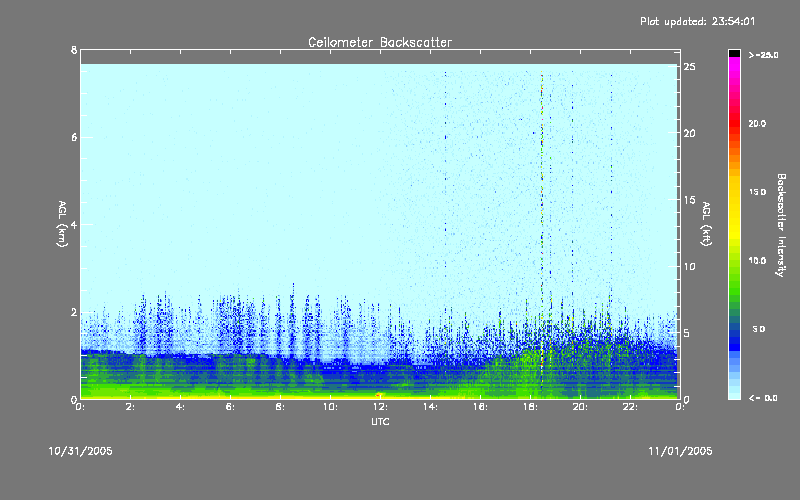The image size is (800, 500).
Task: Click the '20:' hour tick label on x-axis
Action: click(581, 407)
